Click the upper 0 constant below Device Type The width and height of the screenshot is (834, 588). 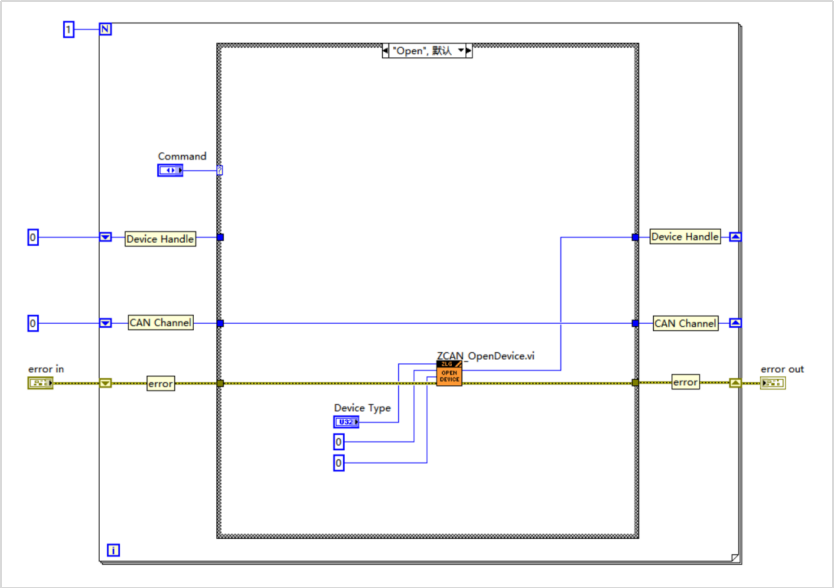pos(339,442)
